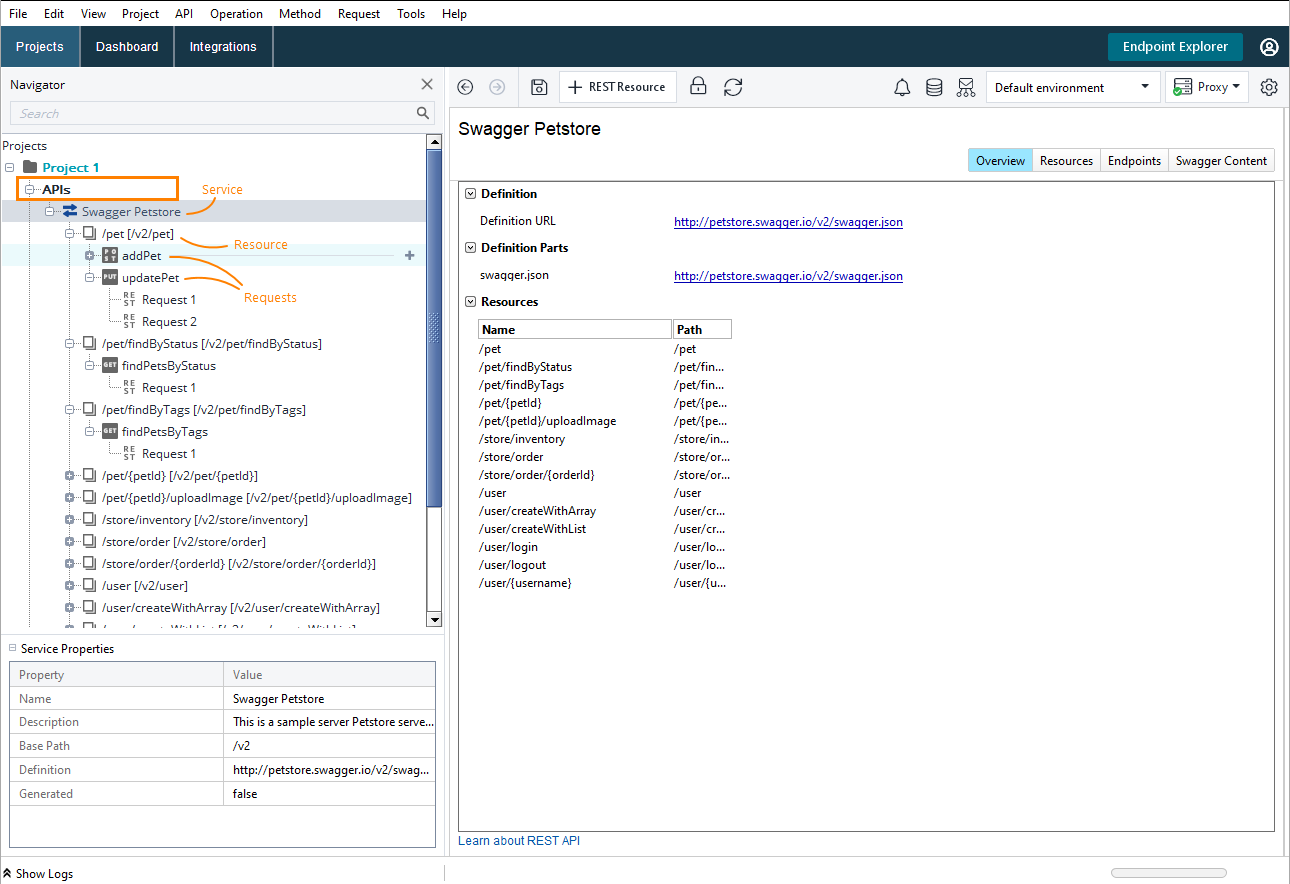Viewport: 1290px width, 884px height.
Task: Click the Endpoint Explorer button
Action: (1175, 47)
